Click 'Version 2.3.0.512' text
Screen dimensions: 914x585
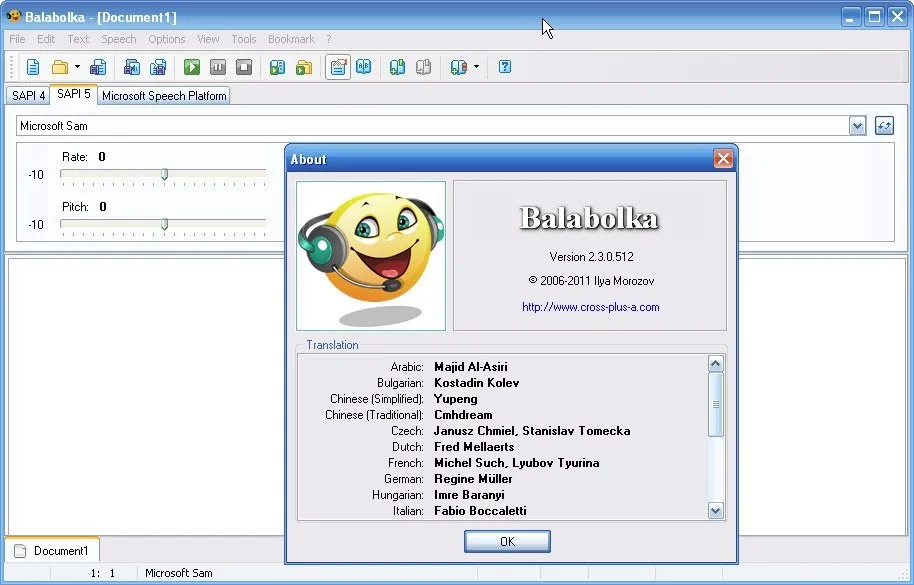pyautogui.click(x=591, y=257)
